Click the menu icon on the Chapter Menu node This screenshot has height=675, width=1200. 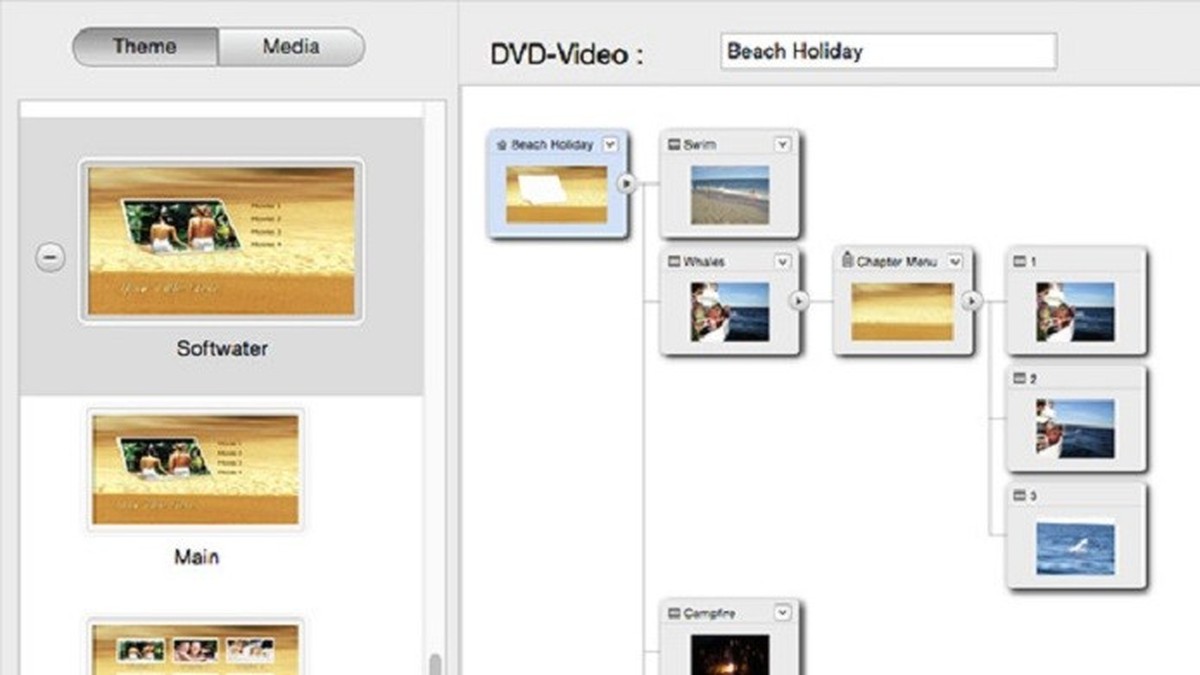[846, 261]
